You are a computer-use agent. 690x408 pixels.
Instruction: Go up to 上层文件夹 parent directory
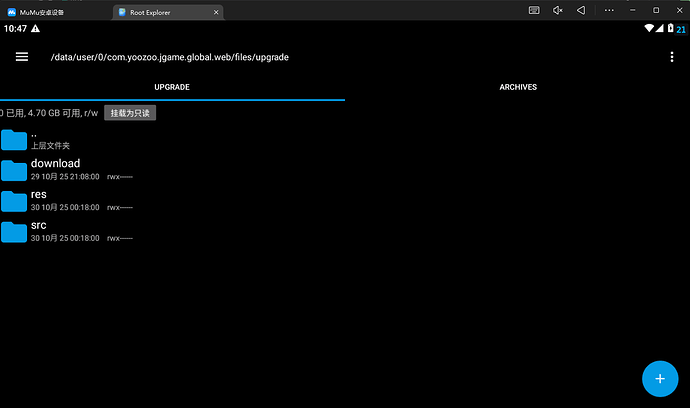[x=50, y=145]
